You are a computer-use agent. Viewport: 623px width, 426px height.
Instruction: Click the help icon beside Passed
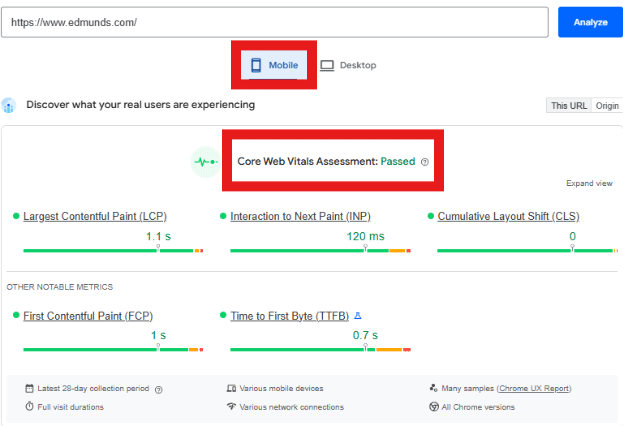(x=425, y=162)
